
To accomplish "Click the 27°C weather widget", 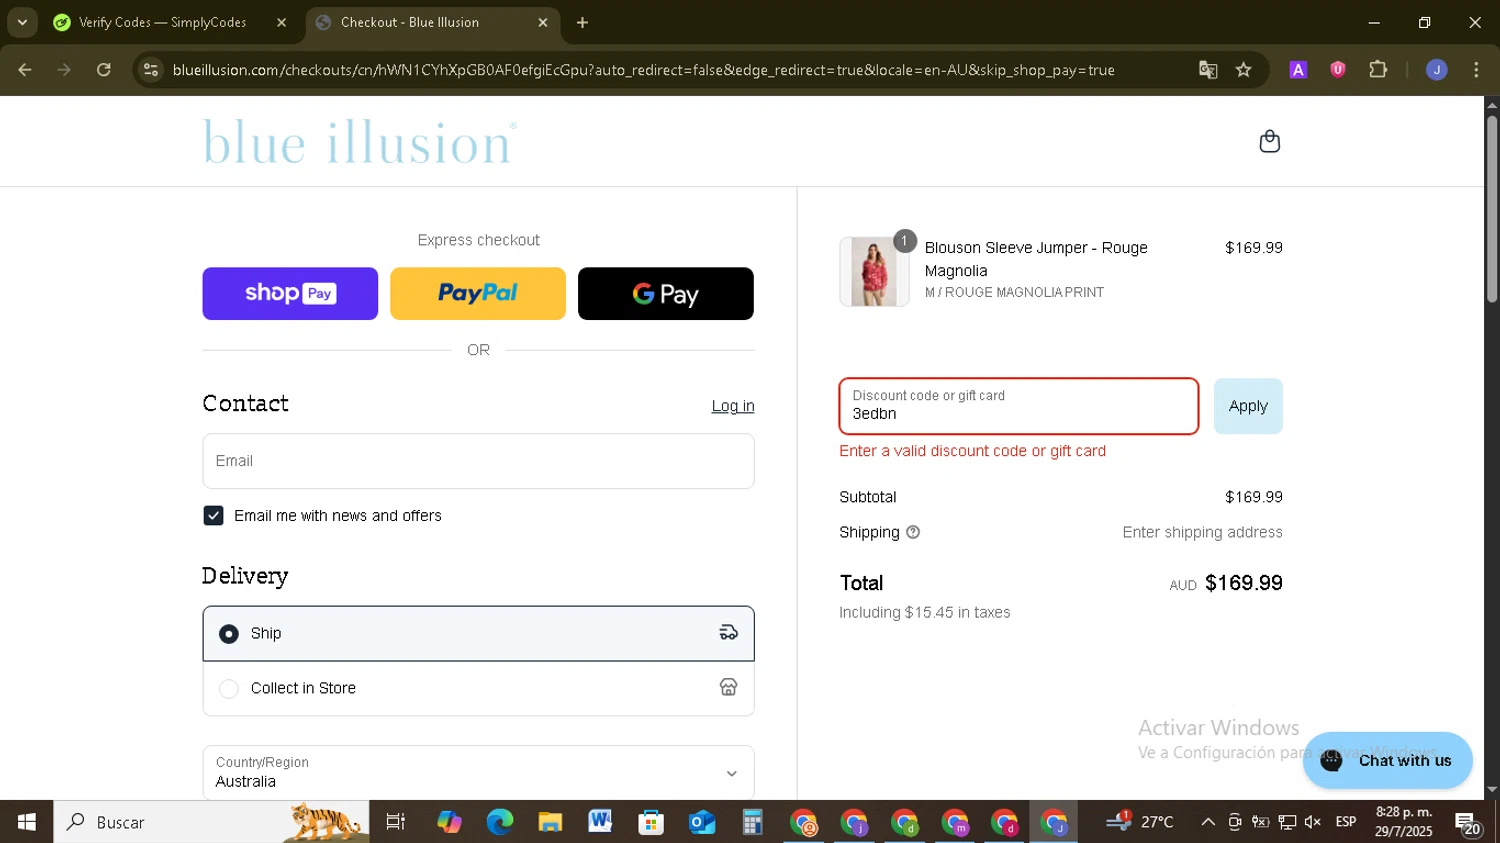I will [x=1140, y=822].
